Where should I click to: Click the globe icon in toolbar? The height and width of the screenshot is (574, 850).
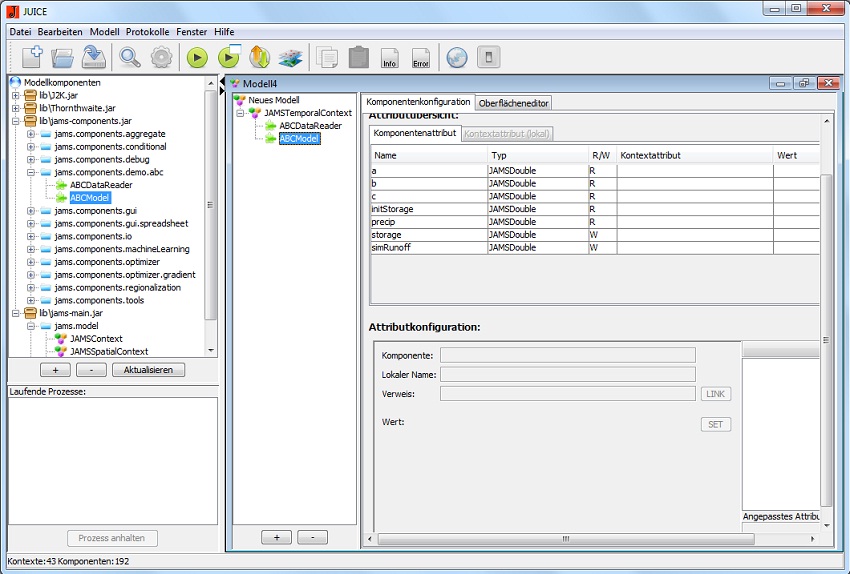point(456,57)
